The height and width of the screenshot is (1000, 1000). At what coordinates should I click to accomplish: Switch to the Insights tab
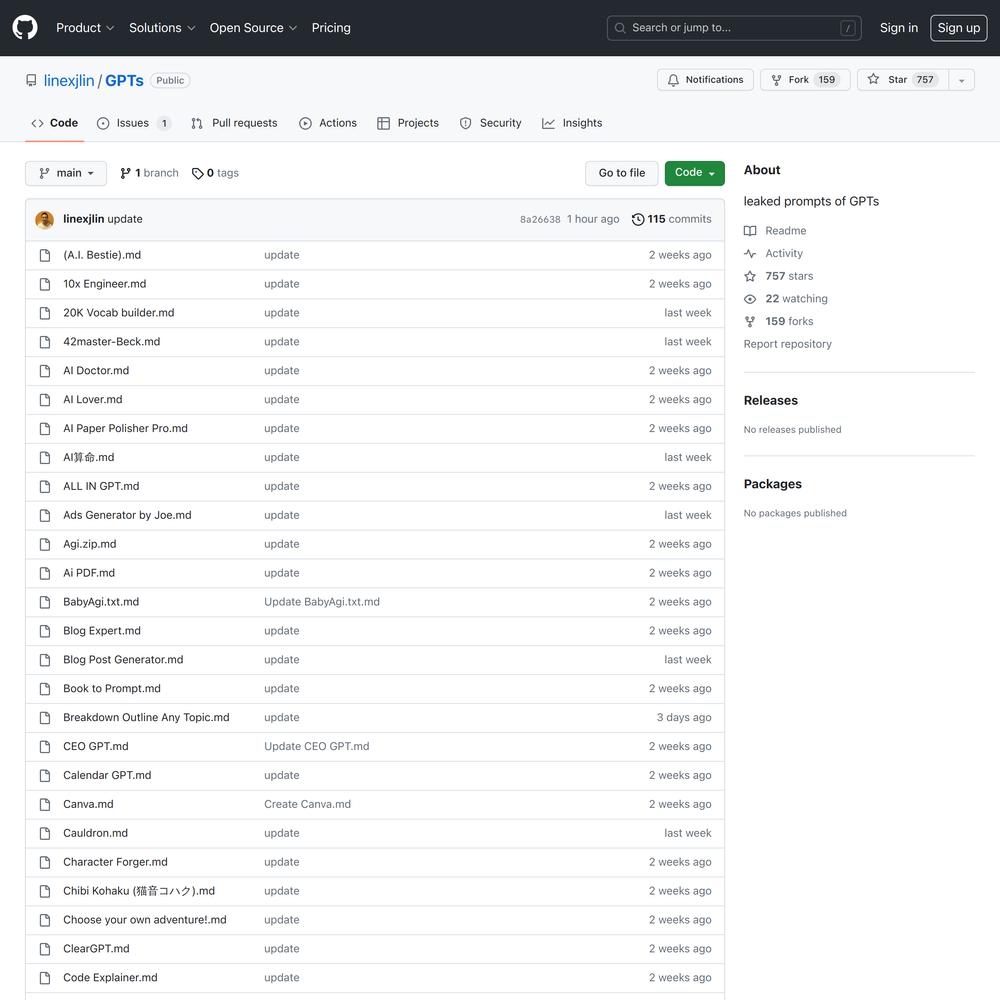click(572, 123)
